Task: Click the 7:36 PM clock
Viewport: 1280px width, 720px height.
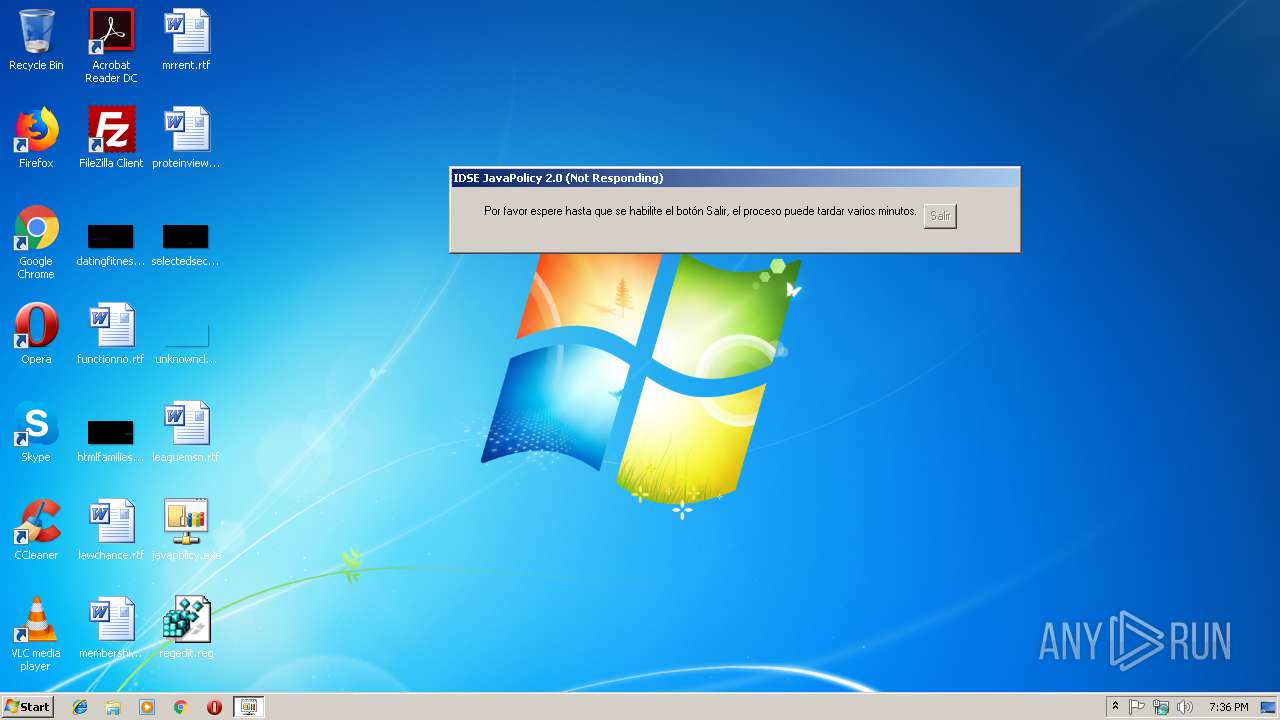Action: pyautogui.click(x=1228, y=707)
